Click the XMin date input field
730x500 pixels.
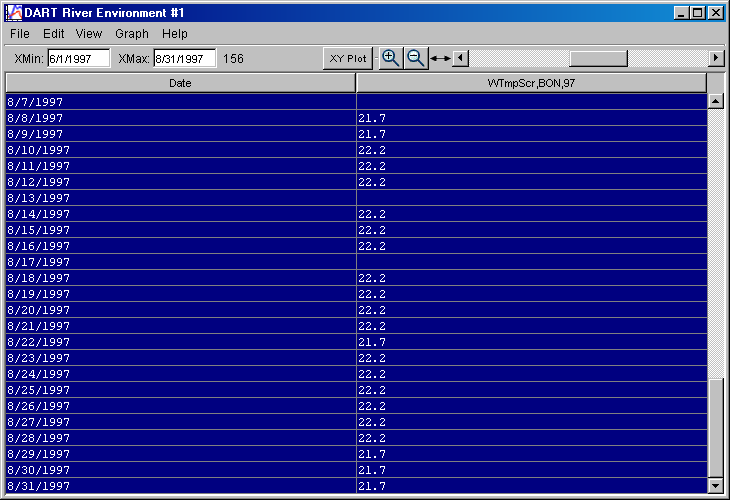(78, 59)
